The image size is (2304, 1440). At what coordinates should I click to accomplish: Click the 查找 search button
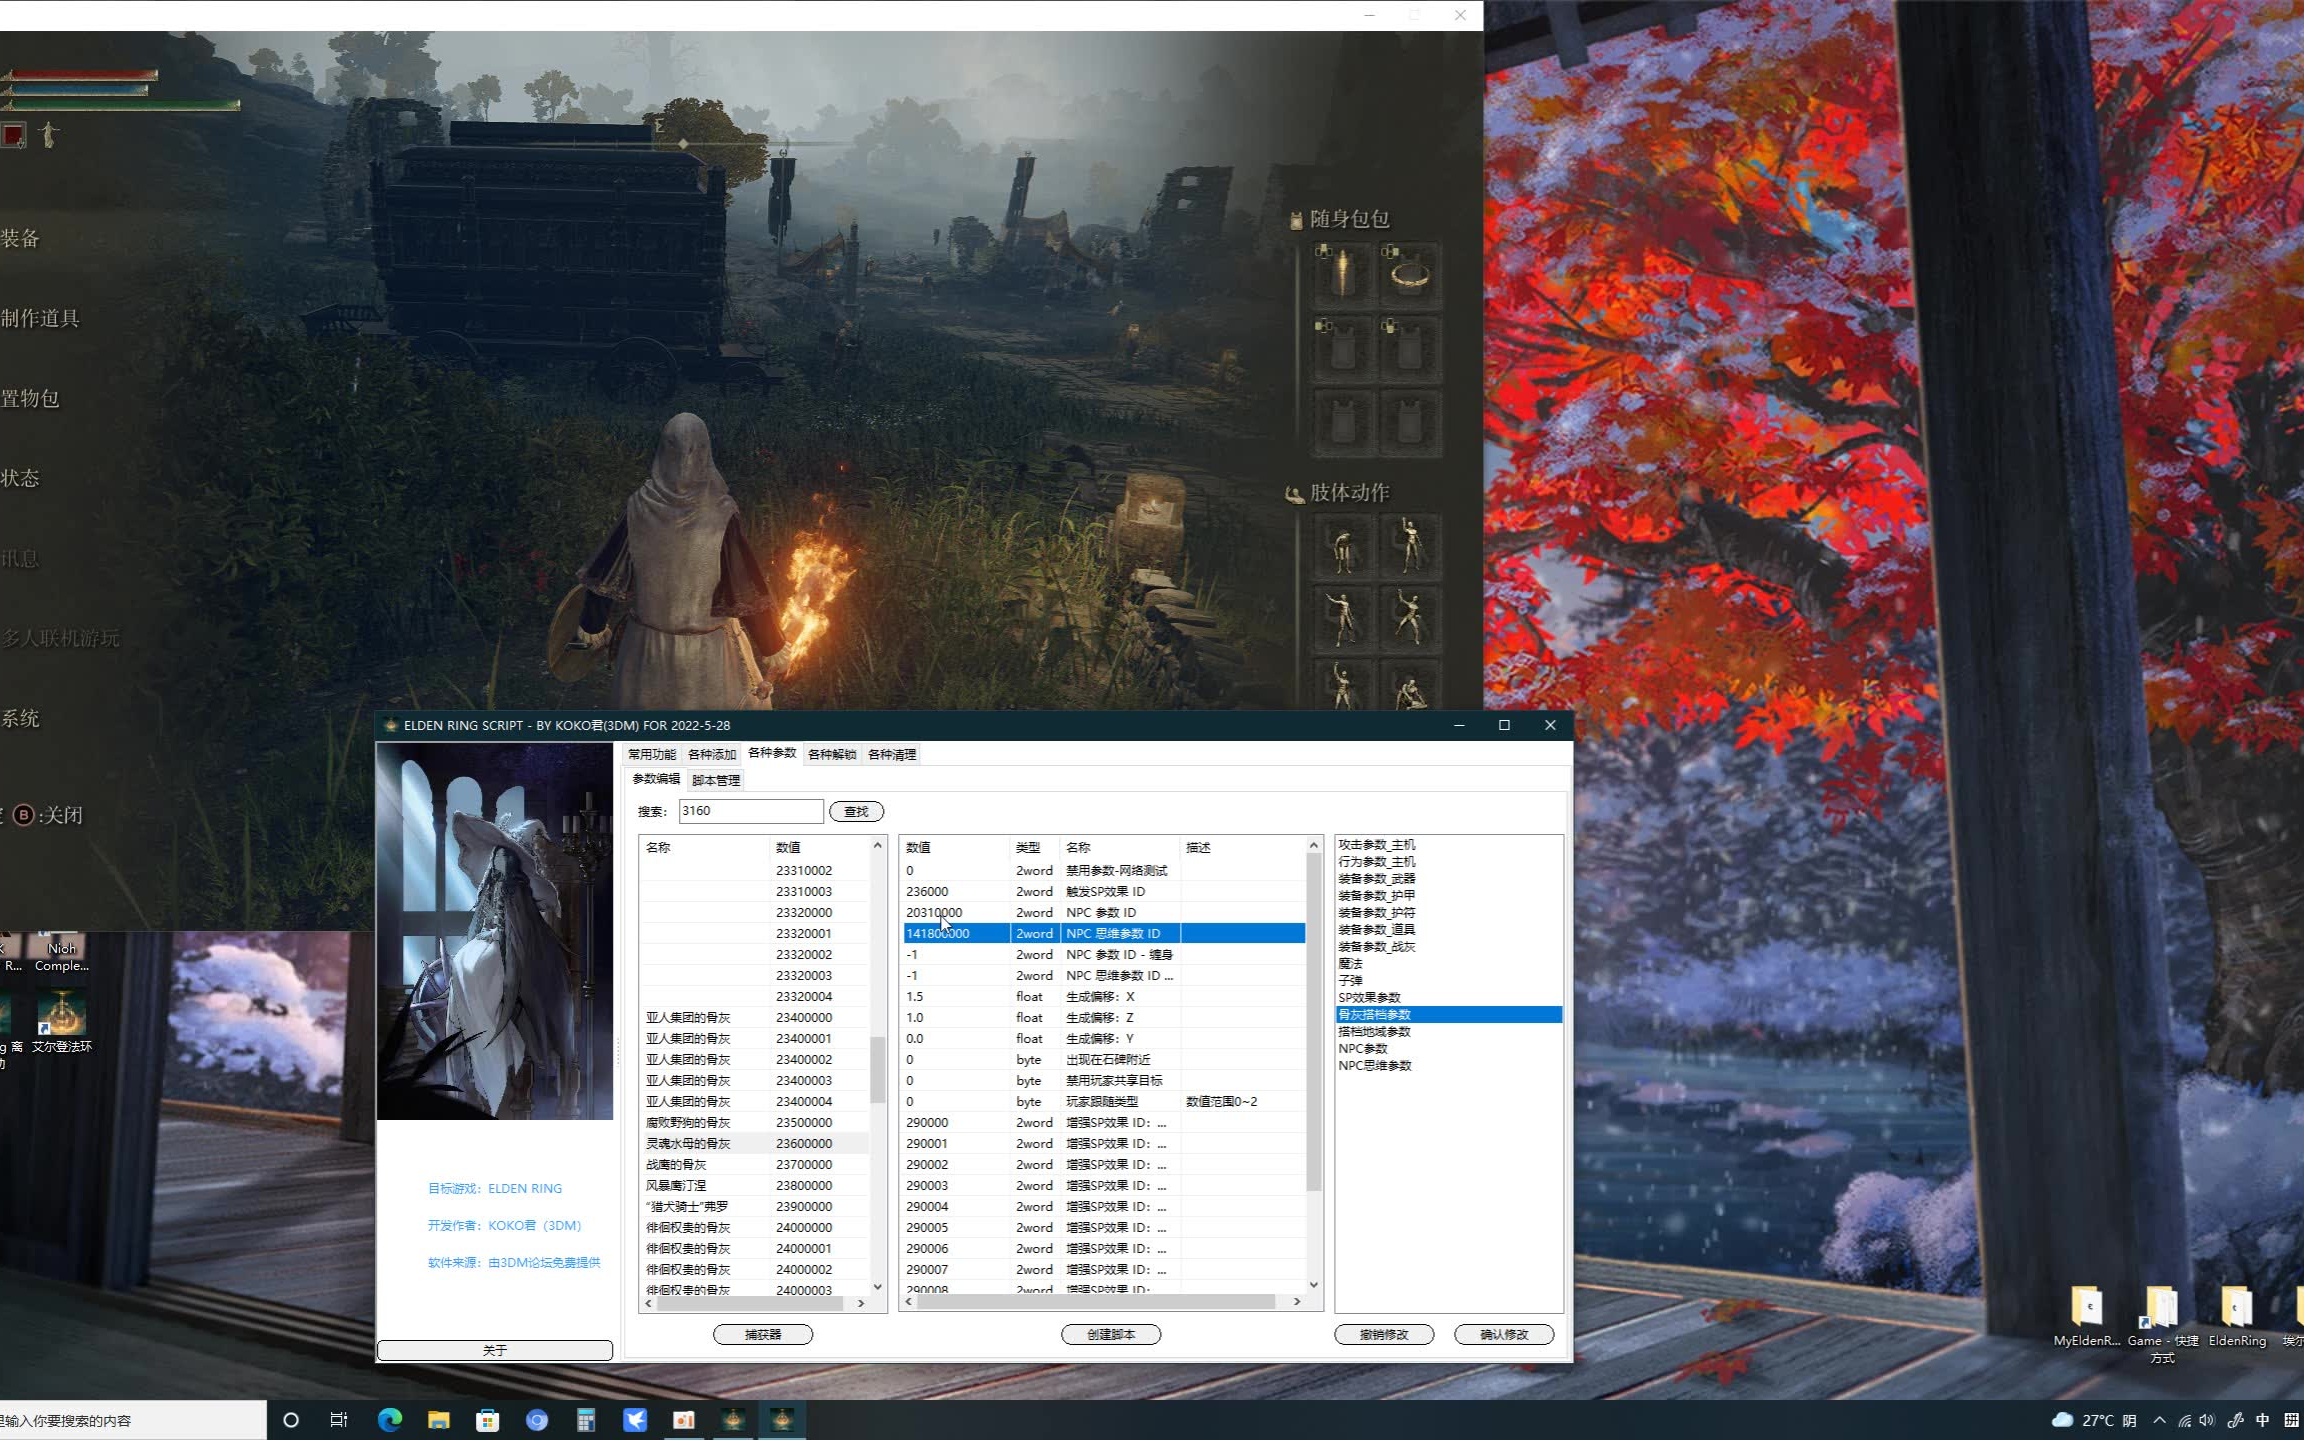click(x=856, y=811)
